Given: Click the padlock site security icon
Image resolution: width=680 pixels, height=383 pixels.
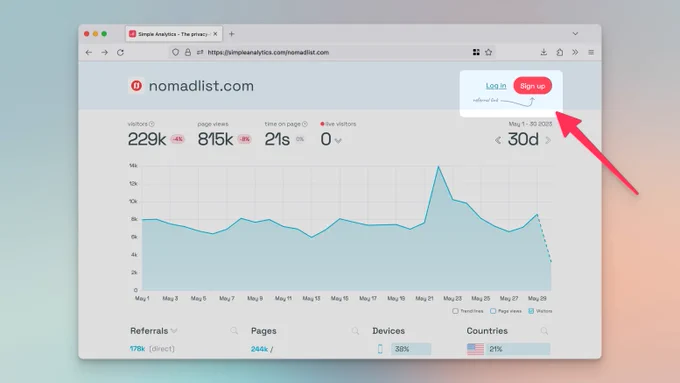Looking at the screenshot, I should click(188, 52).
